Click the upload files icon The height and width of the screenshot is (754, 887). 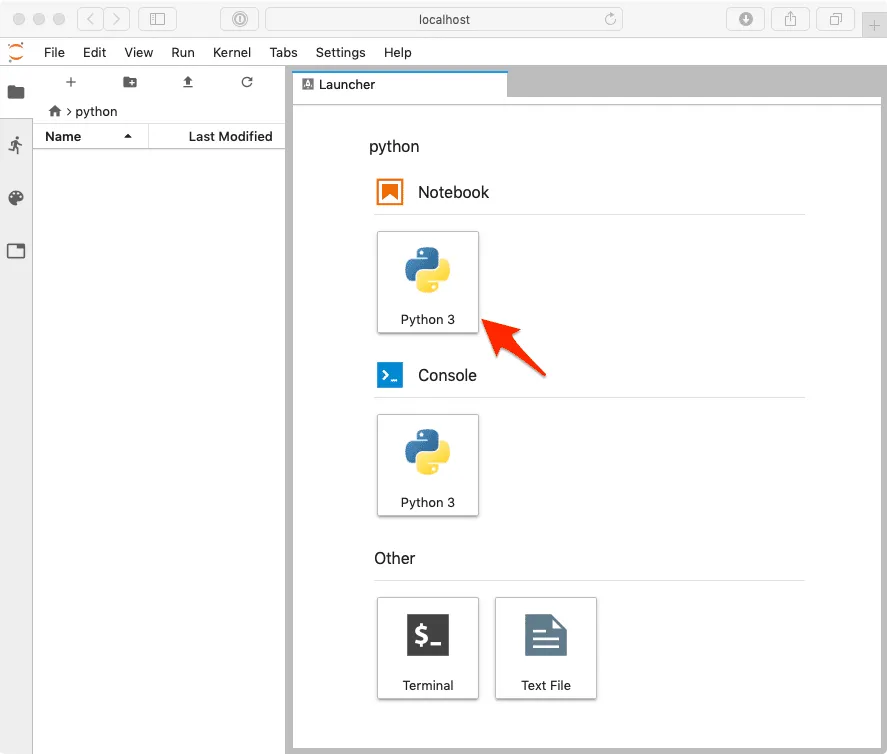coord(188,82)
